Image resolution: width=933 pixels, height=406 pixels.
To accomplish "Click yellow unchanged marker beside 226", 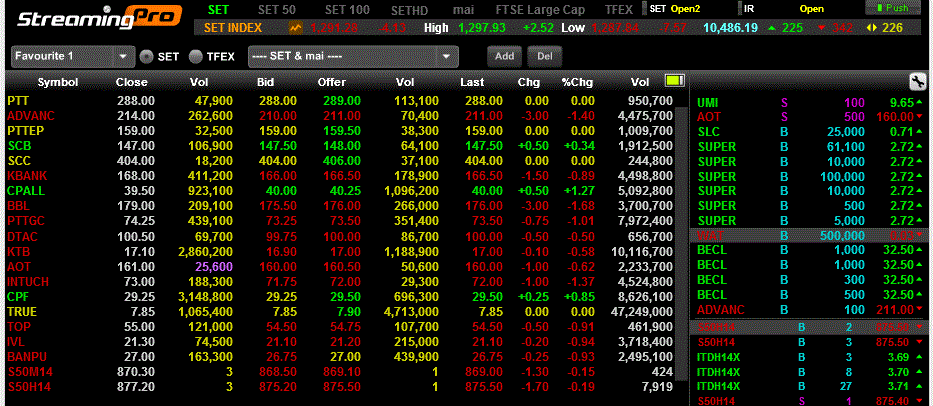I will click(x=872, y=27).
